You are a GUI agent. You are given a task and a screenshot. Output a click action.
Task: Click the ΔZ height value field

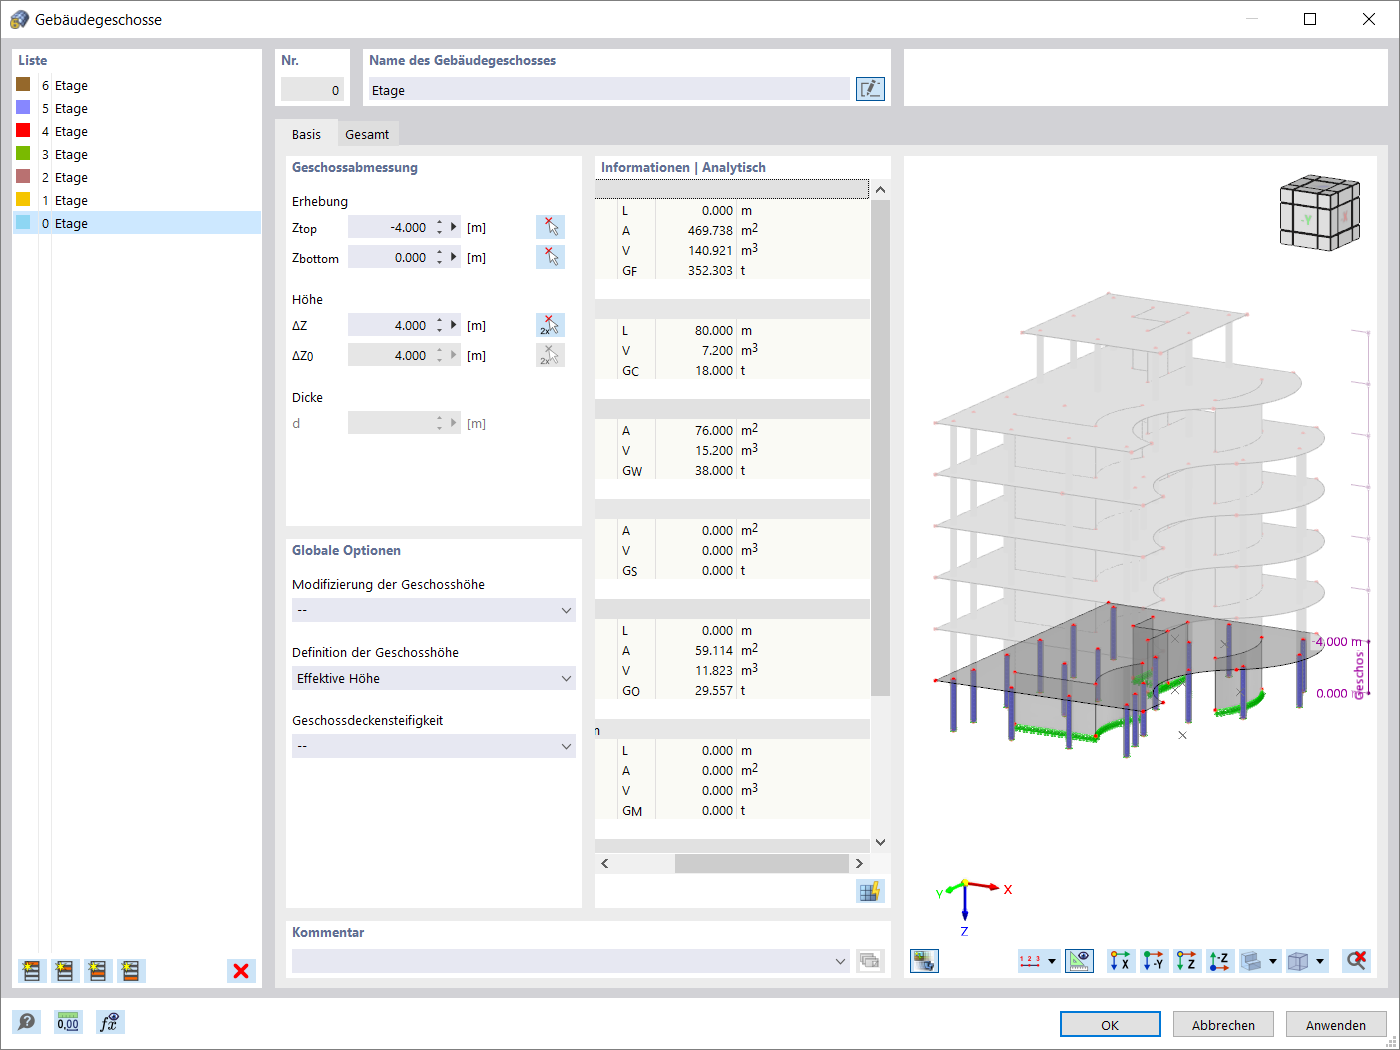[x=390, y=325]
